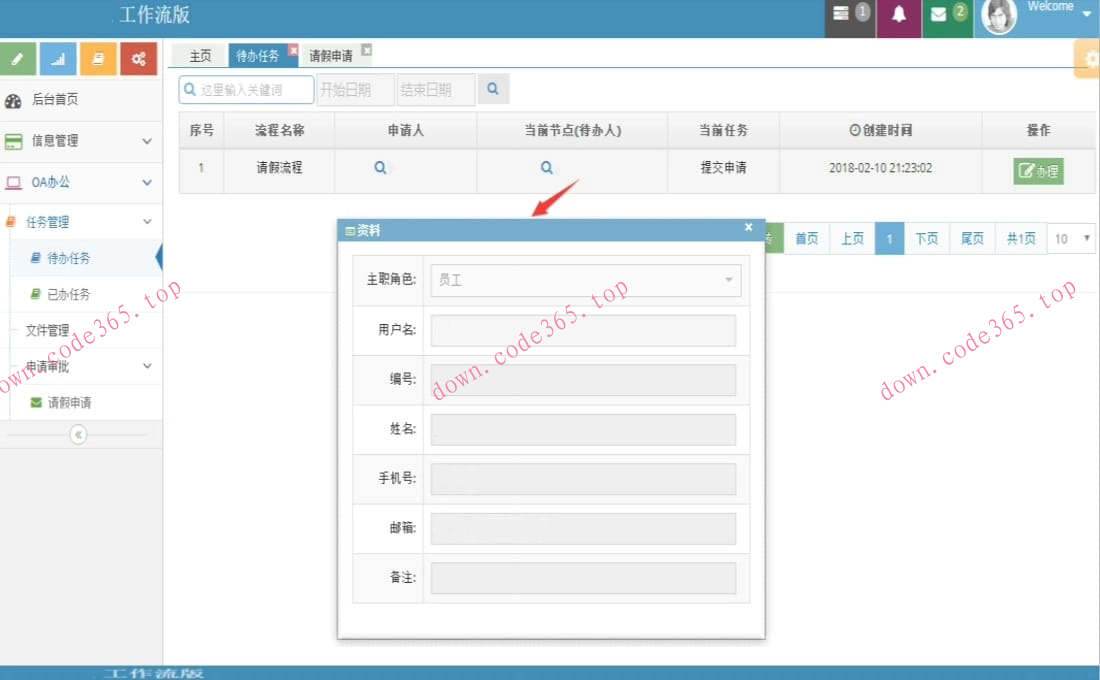This screenshot has height=680, width=1100.
Task: Click the magnifier search button beside date fields
Action: [x=493, y=89]
